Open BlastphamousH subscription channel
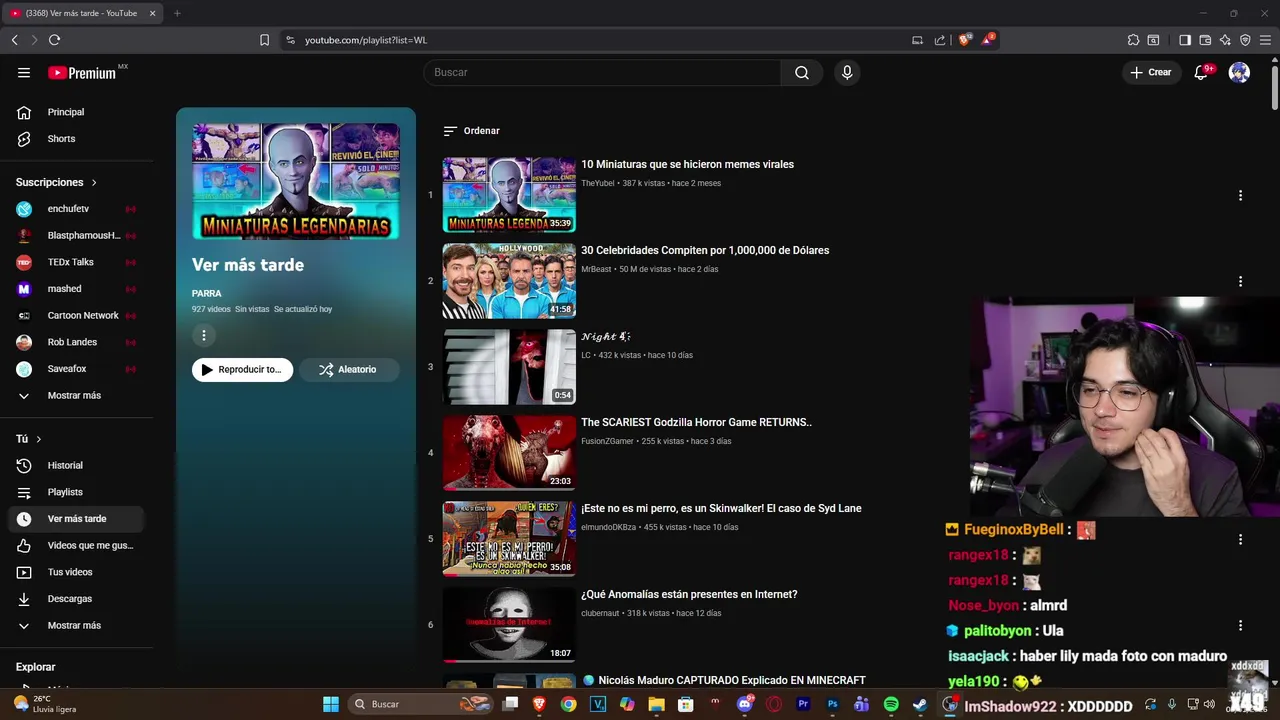This screenshot has height=720, width=1280. click(75, 235)
